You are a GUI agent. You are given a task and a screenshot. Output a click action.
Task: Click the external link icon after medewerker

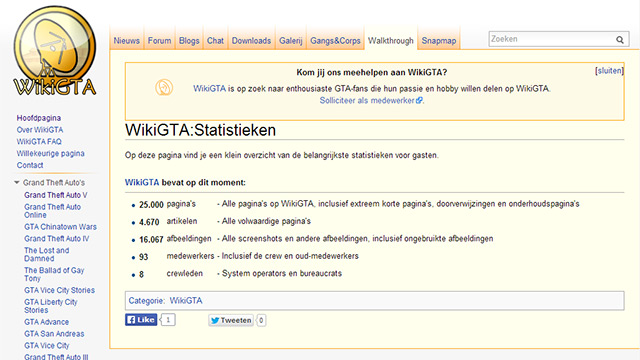[x=419, y=100]
